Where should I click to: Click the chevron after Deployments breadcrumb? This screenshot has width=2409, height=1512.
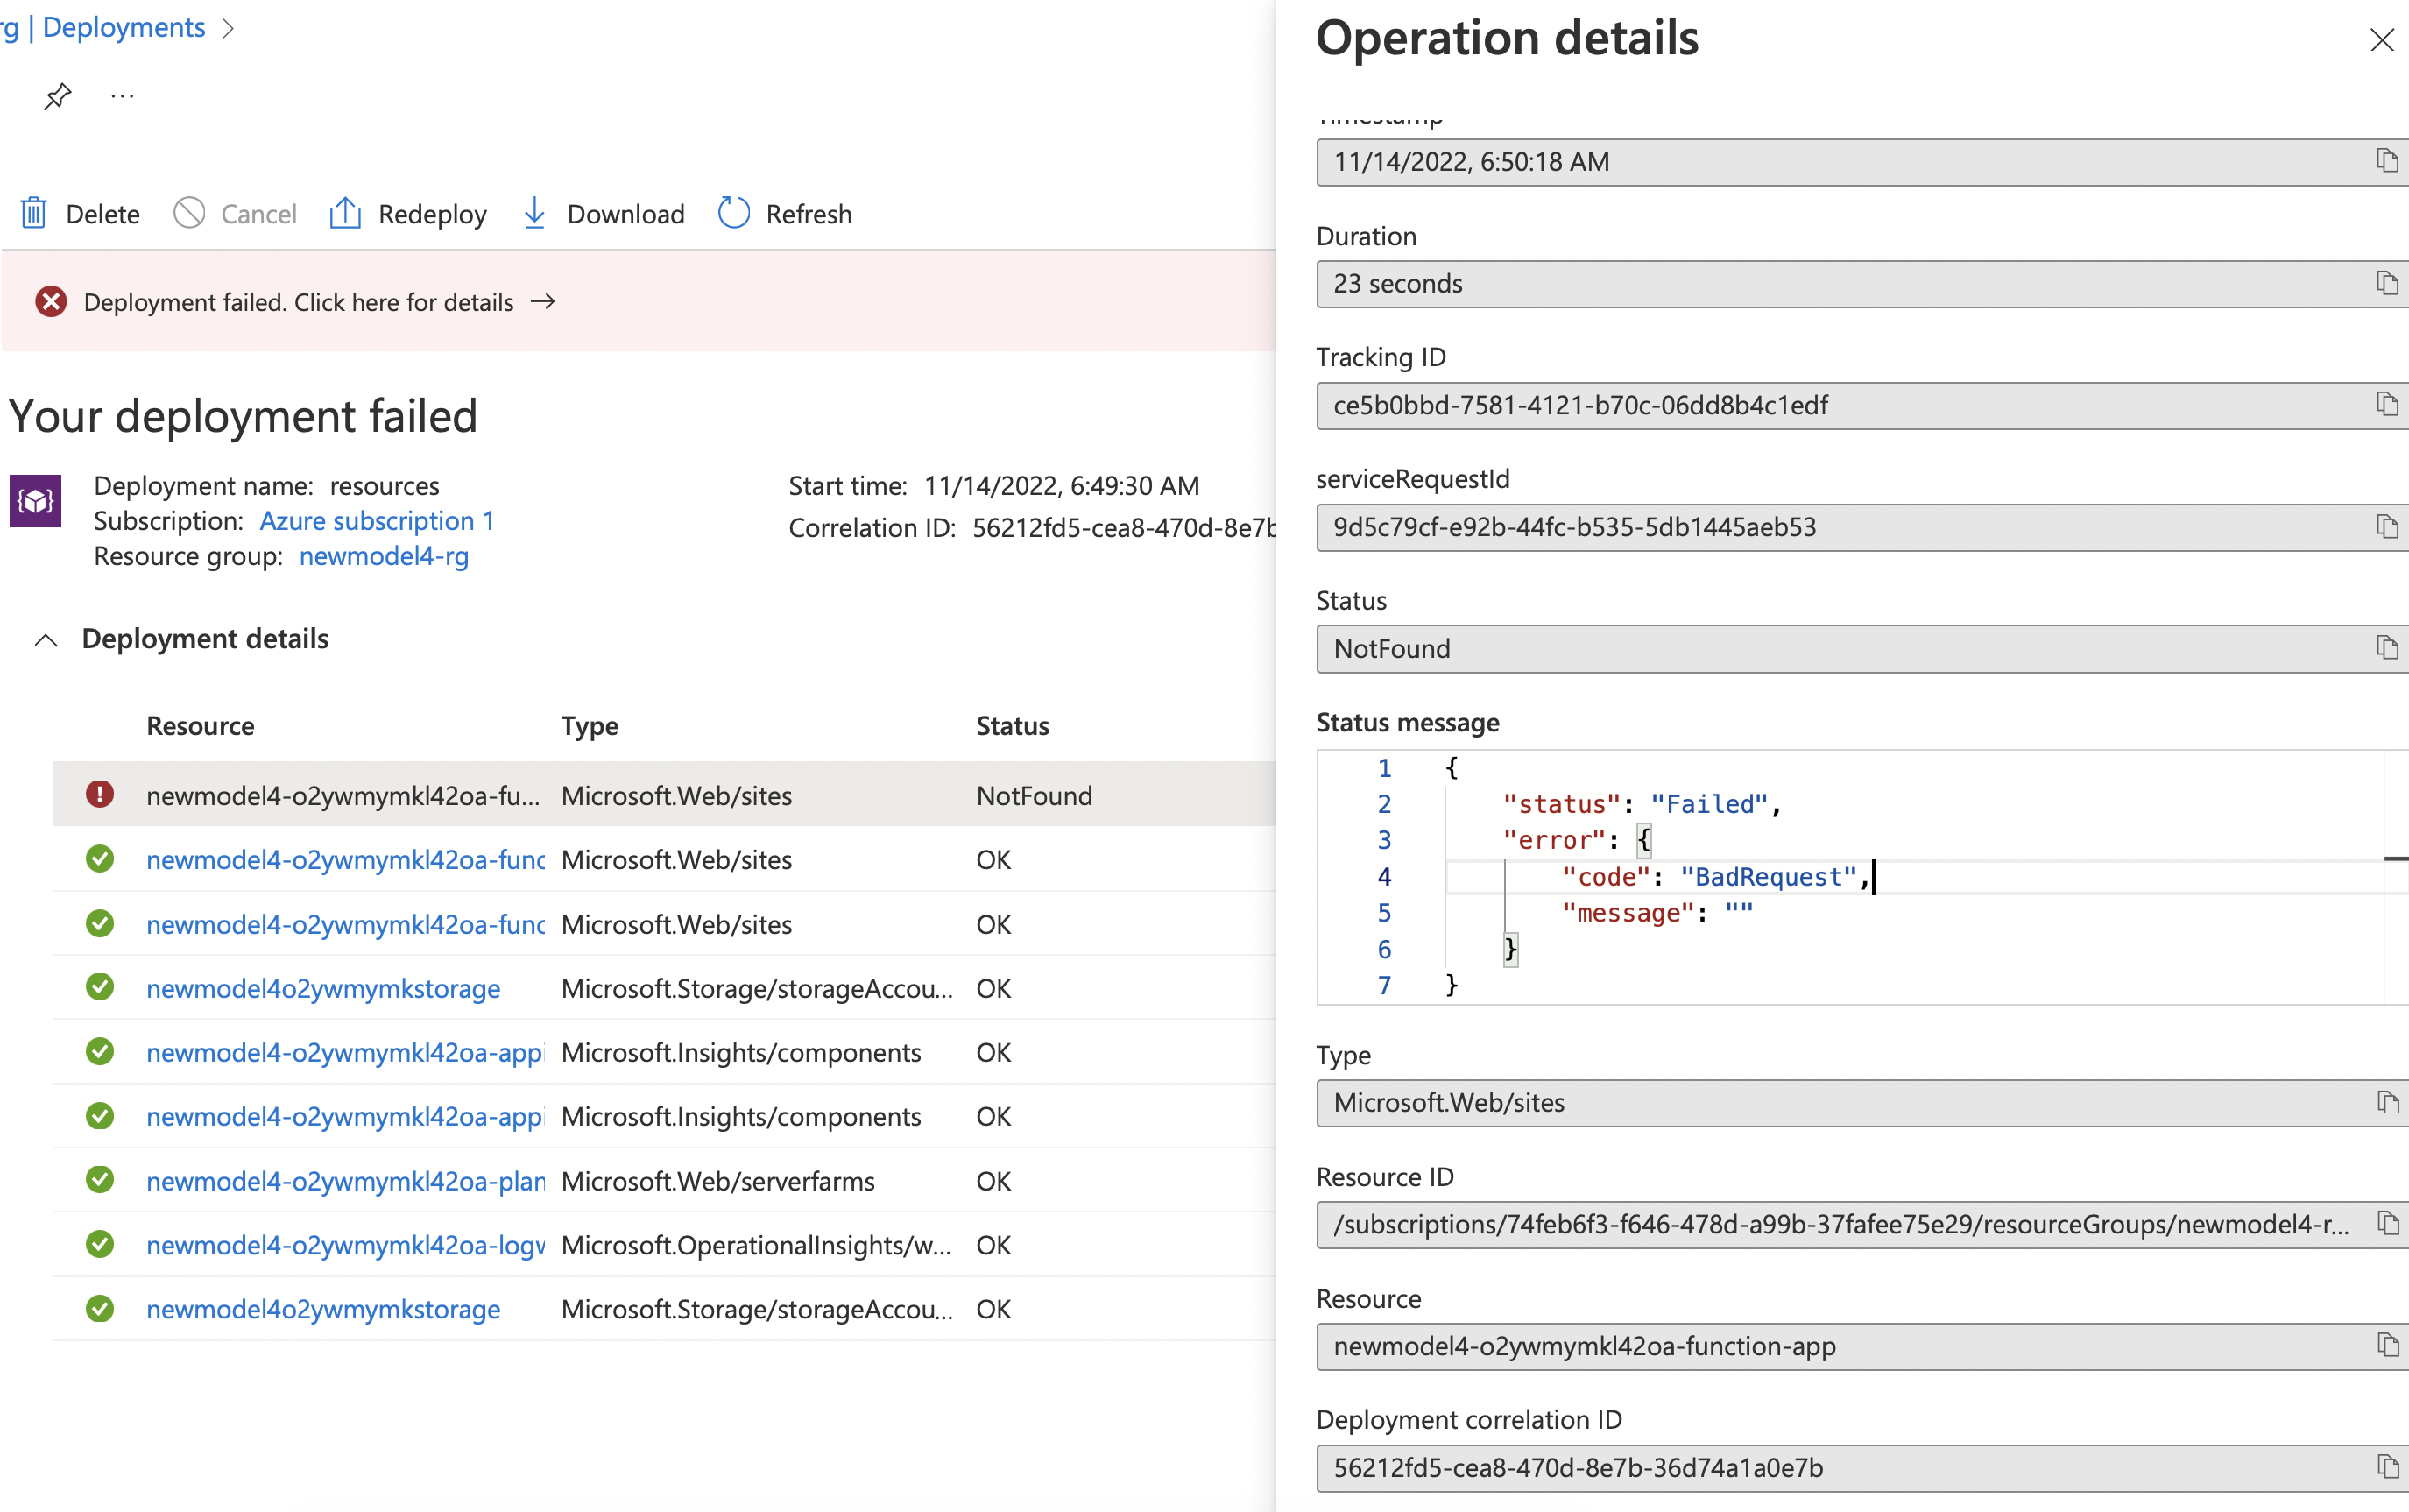(228, 27)
